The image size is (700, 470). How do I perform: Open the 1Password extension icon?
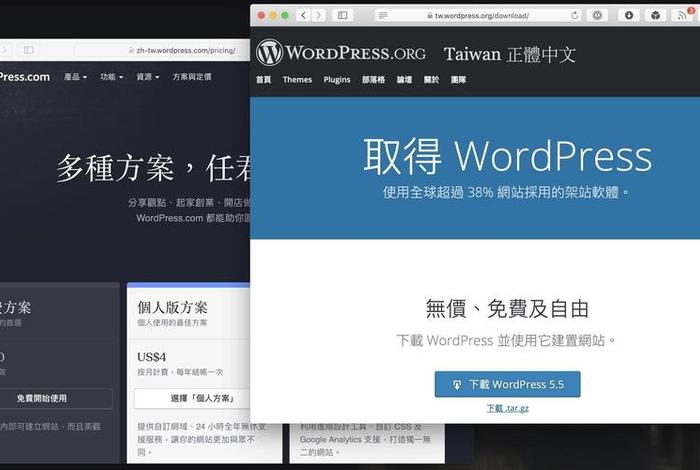[597, 15]
